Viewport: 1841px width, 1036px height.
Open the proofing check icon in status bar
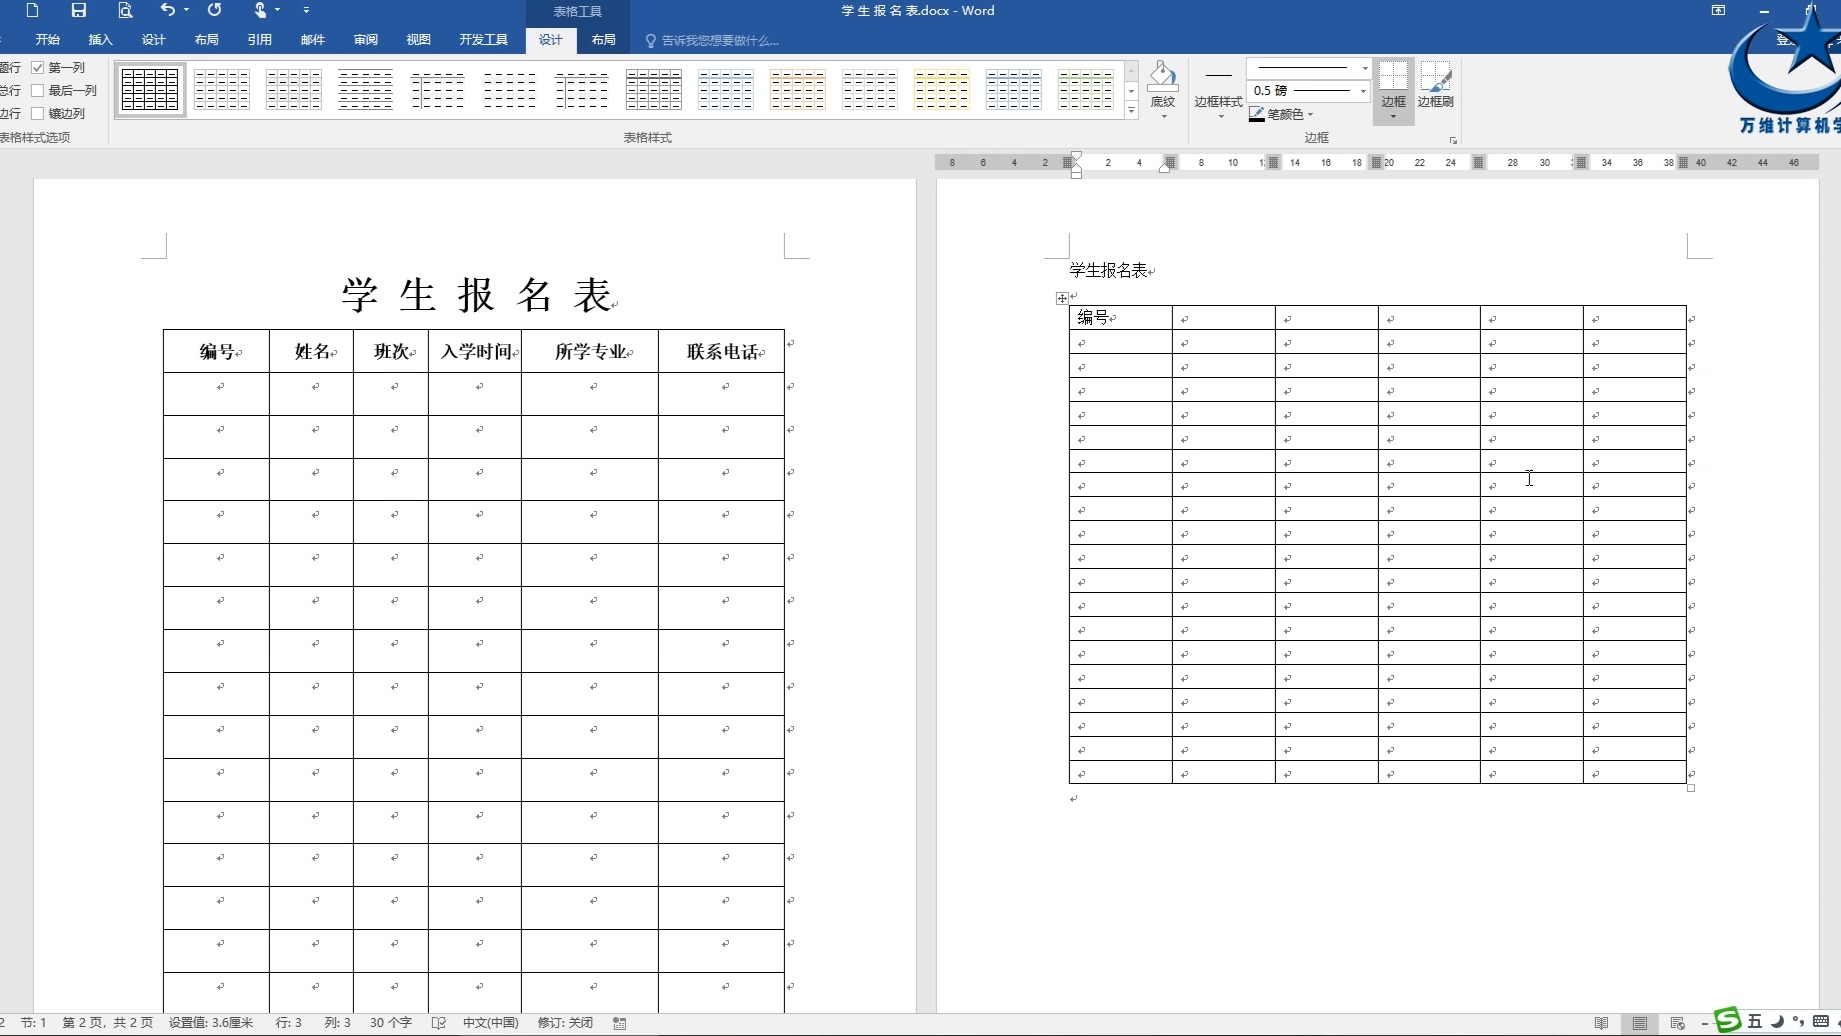point(438,1023)
